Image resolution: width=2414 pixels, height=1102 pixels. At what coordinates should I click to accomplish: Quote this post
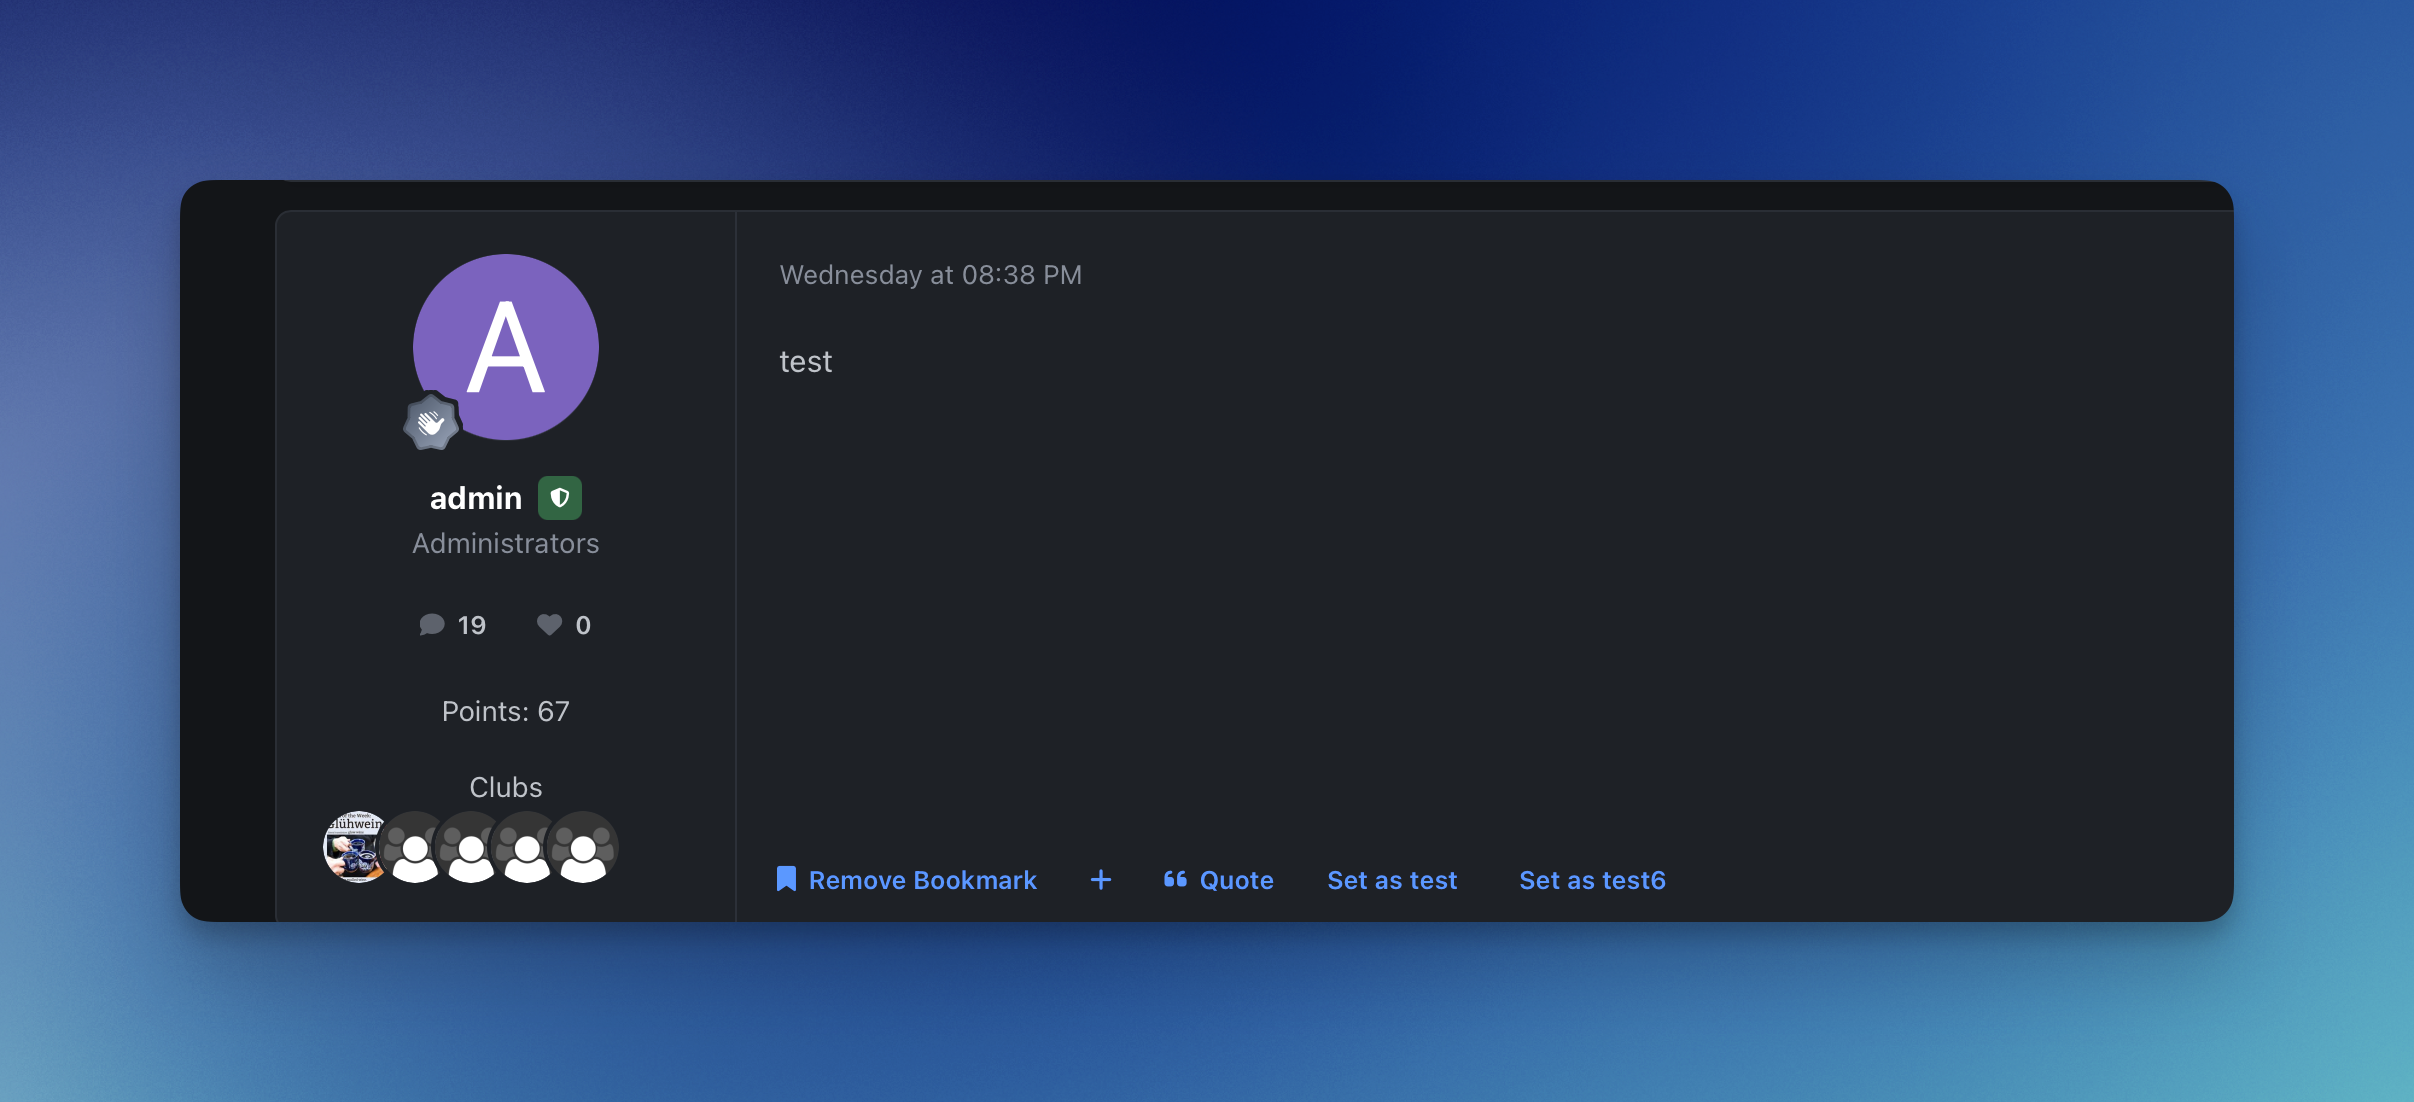point(1218,880)
